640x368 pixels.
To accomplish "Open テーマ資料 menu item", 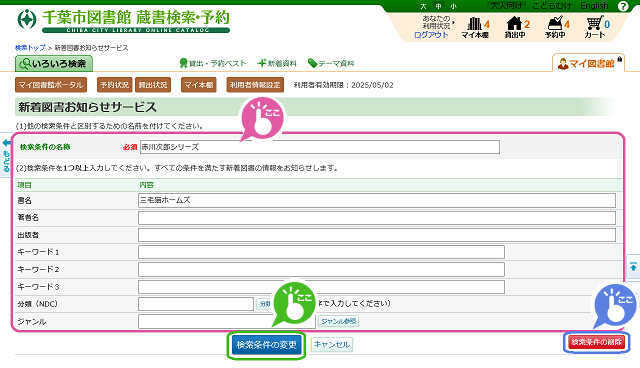I will 331,63.
